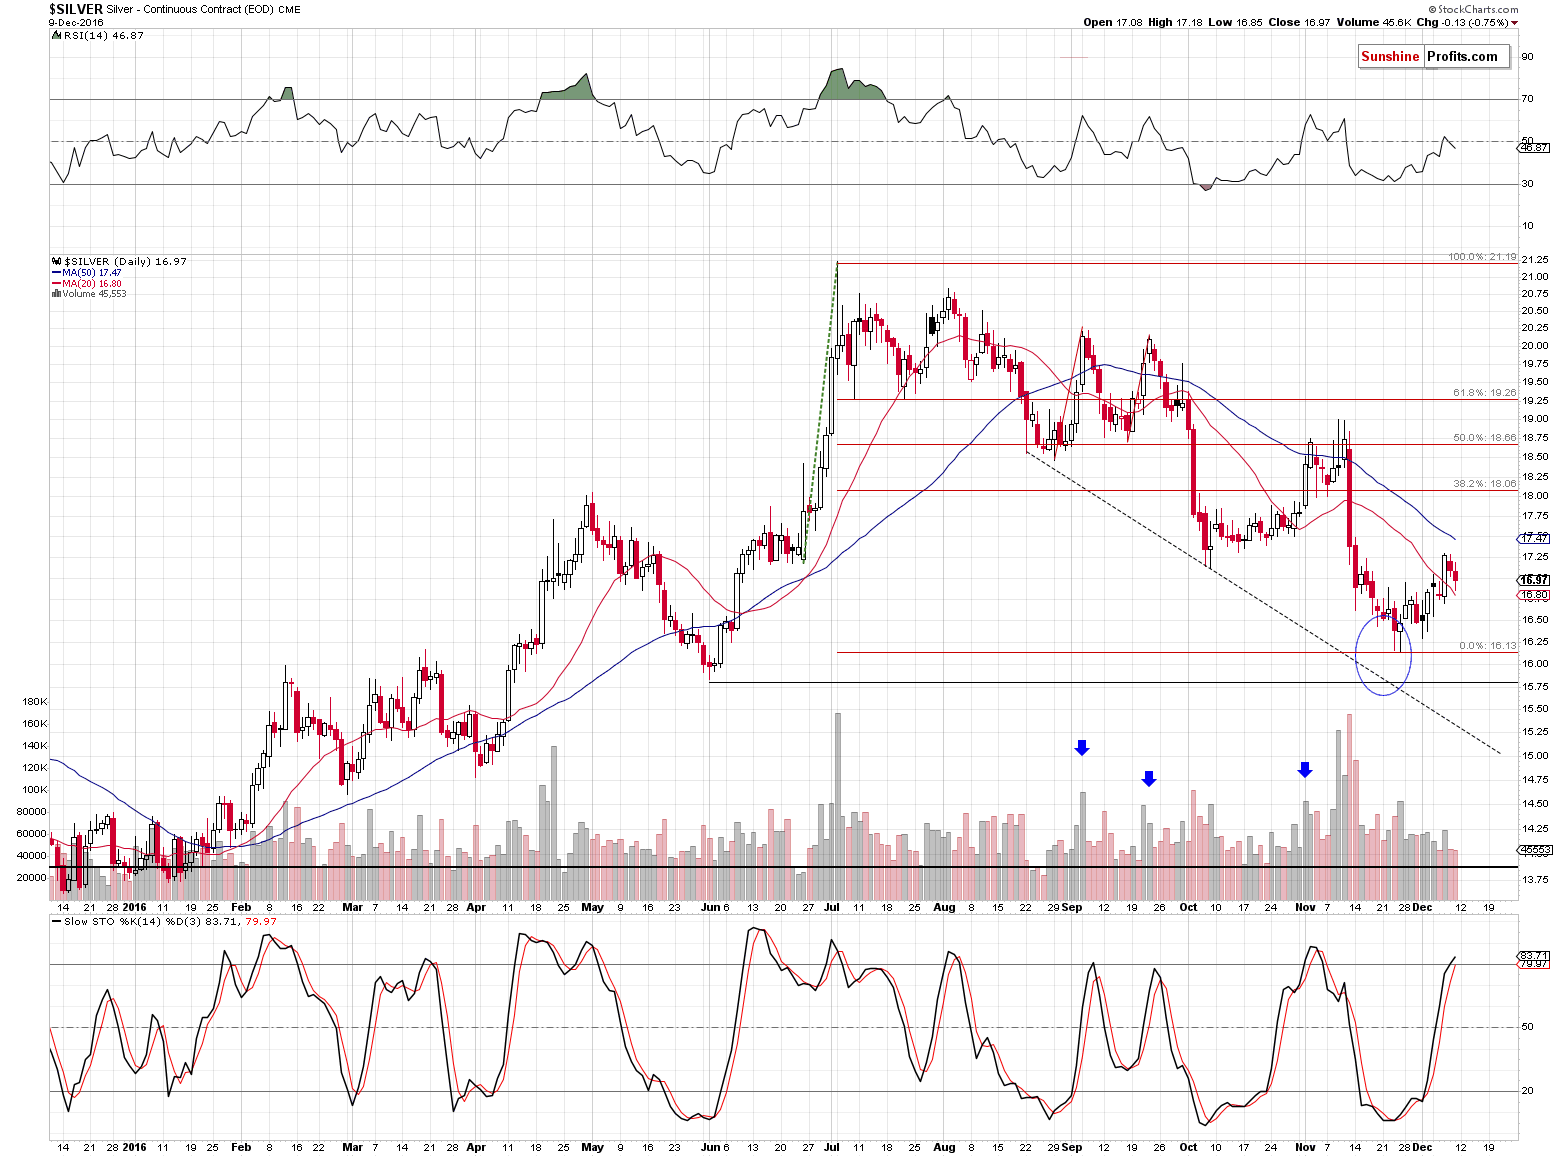
Task: Click the volume bars icon in legend
Action: click(x=55, y=294)
